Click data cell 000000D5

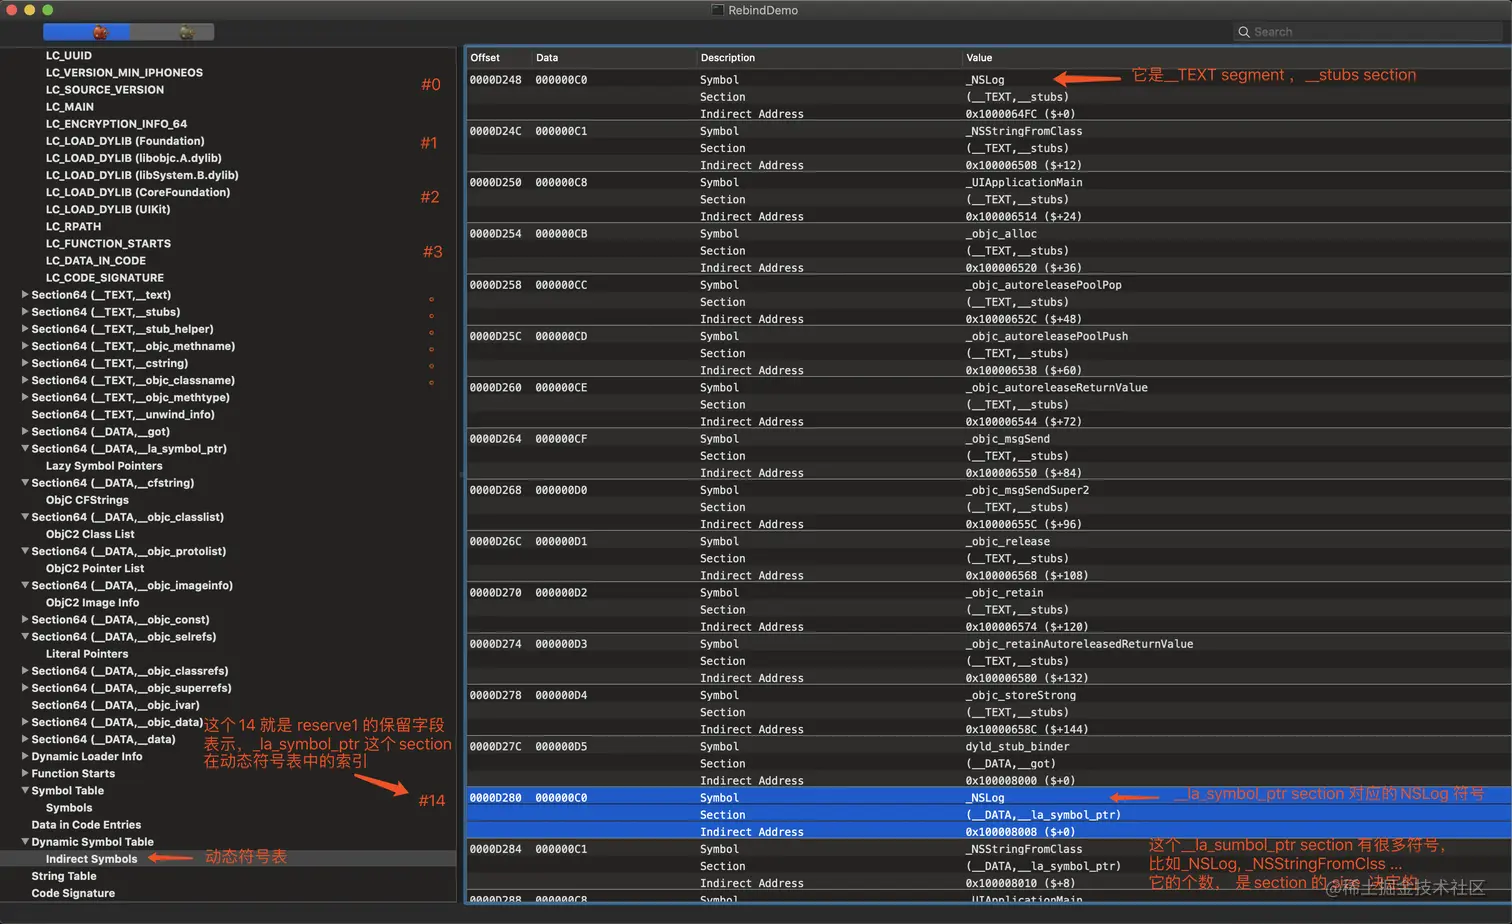pos(561,747)
